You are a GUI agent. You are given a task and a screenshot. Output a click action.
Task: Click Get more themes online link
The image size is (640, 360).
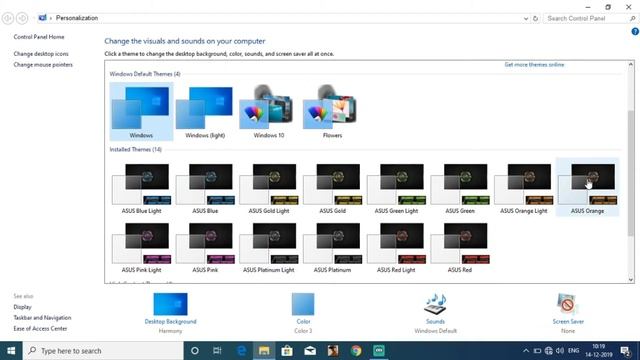[x=534, y=64]
